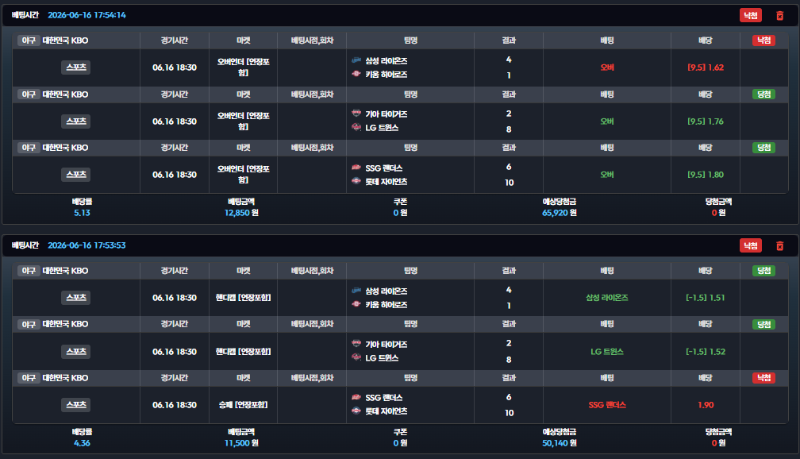The width and height of the screenshot is (800, 459).
Task: Click Lotte Giants logo in first slip
Action: [x=356, y=181]
